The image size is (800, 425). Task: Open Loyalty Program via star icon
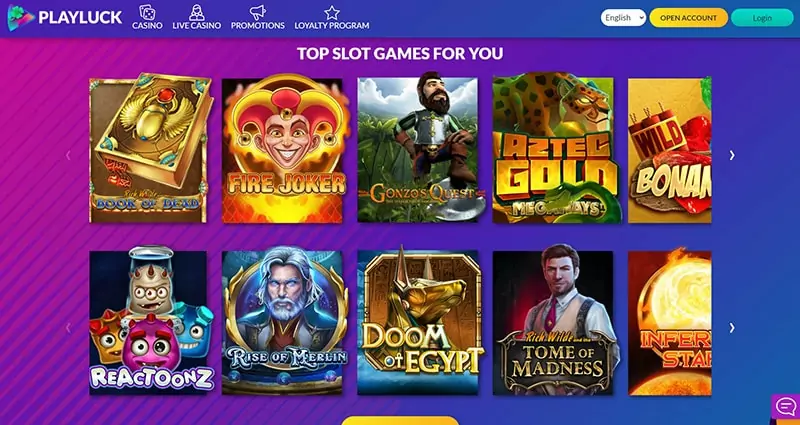[x=332, y=12]
